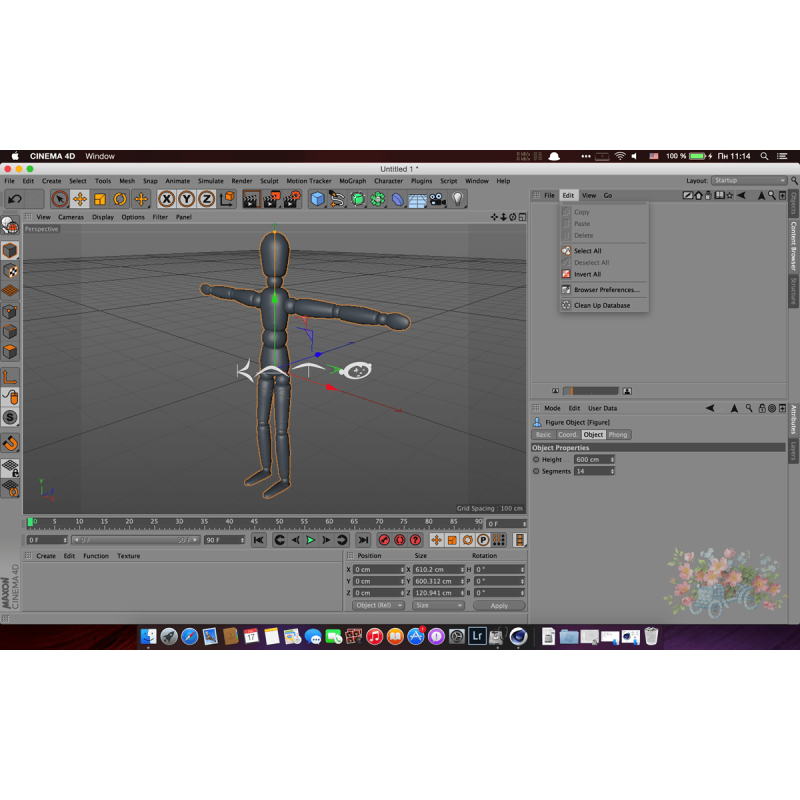Open the Object (Rel) coordinate dropdown
This screenshot has height=800, width=800.
tap(379, 605)
